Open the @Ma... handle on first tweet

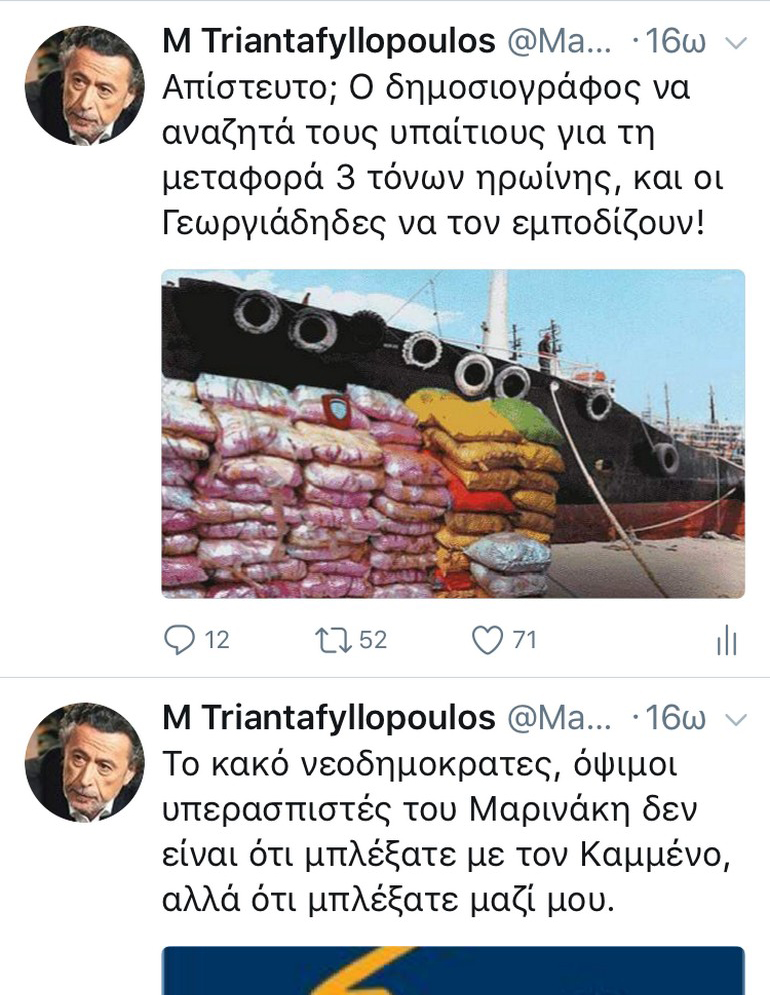click(x=559, y=43)
